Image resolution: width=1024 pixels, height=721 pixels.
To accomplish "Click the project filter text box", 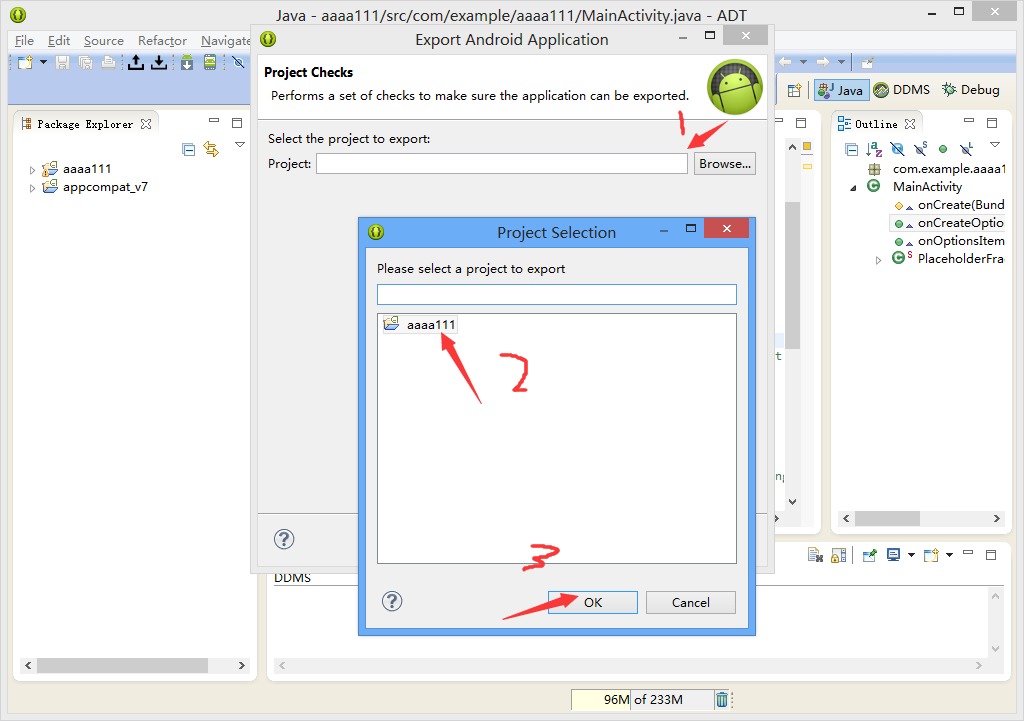I will 556,295.
